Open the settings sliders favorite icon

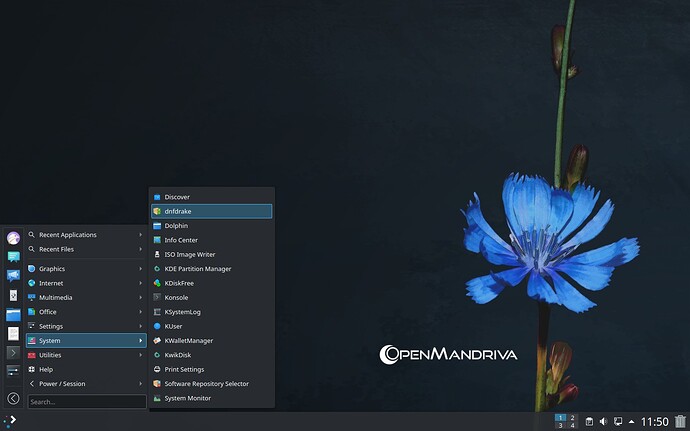13,371
